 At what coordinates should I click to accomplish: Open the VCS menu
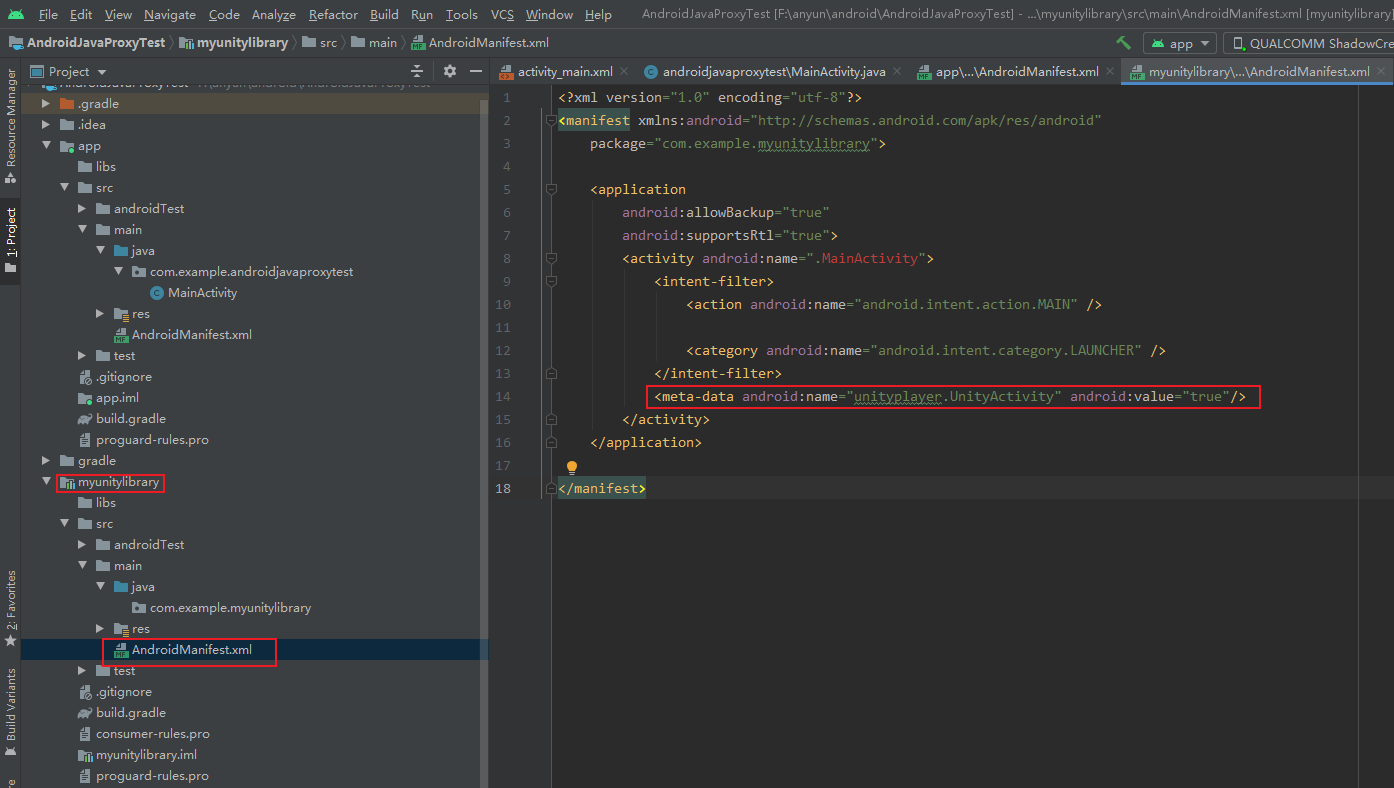click(x=502, y=14)
